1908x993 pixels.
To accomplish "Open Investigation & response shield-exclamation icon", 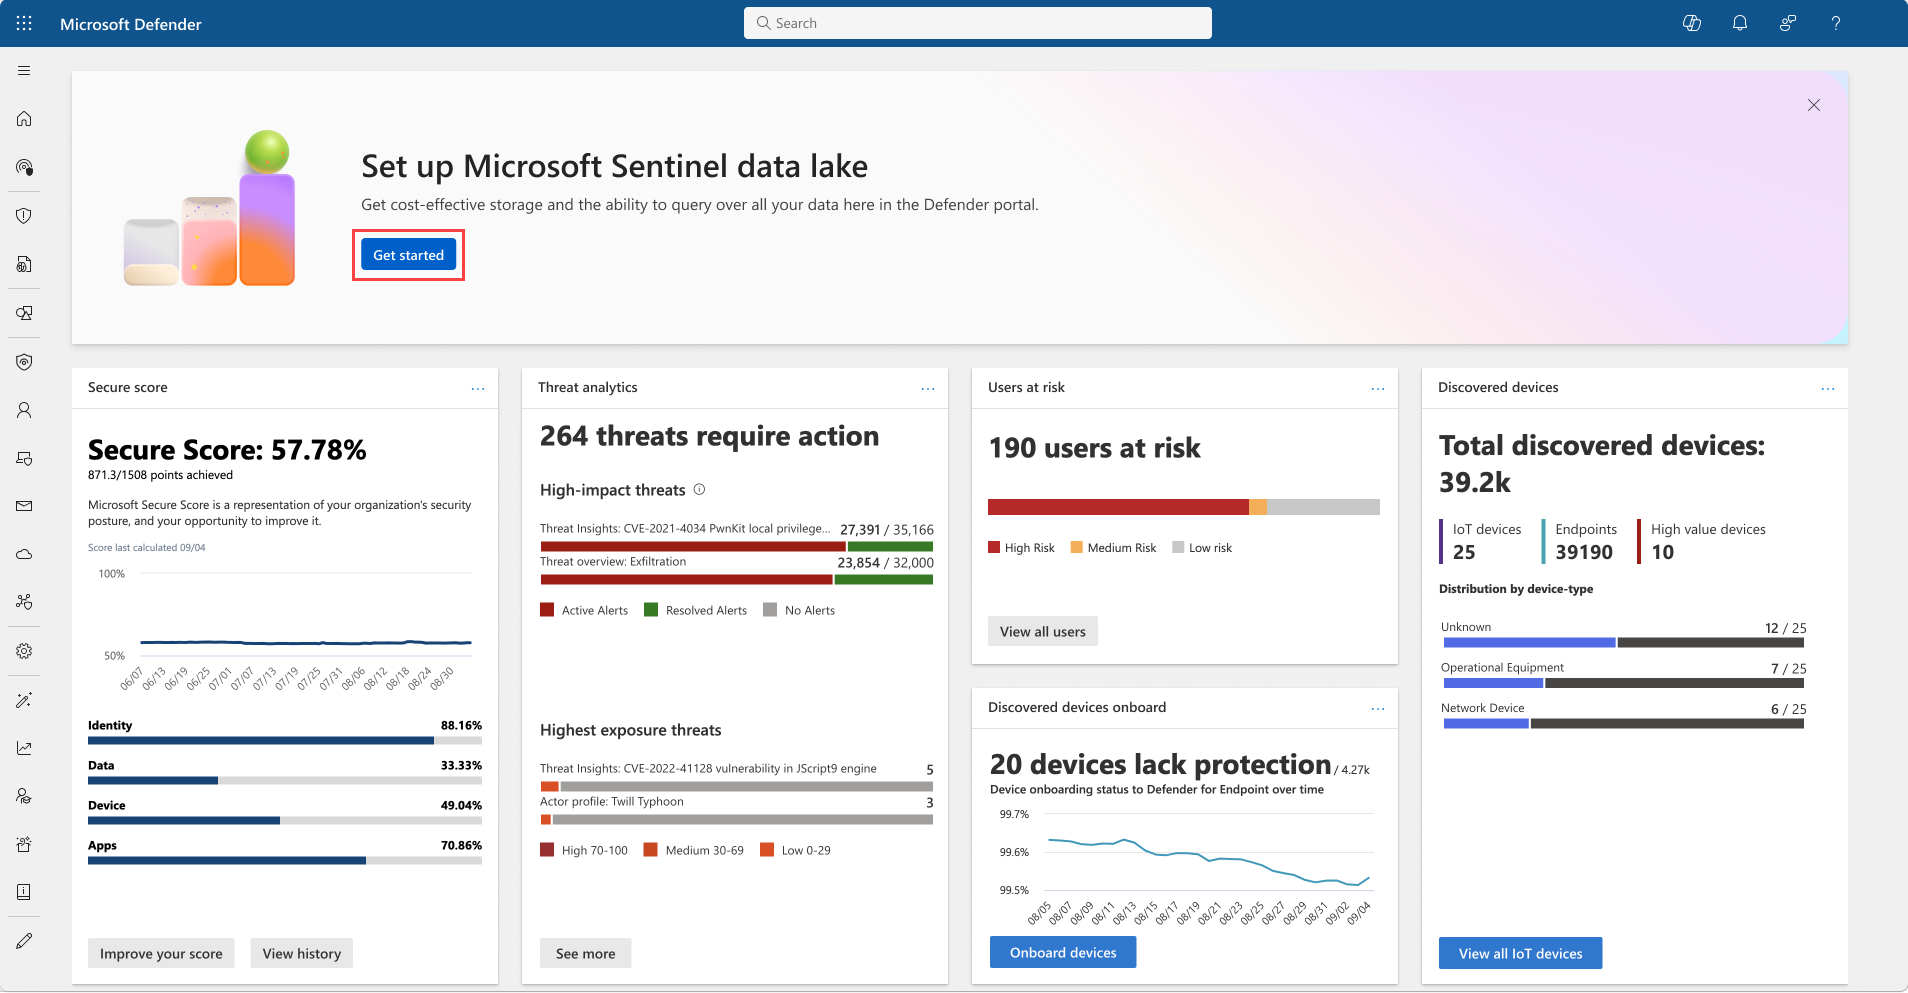I will 24,216.
